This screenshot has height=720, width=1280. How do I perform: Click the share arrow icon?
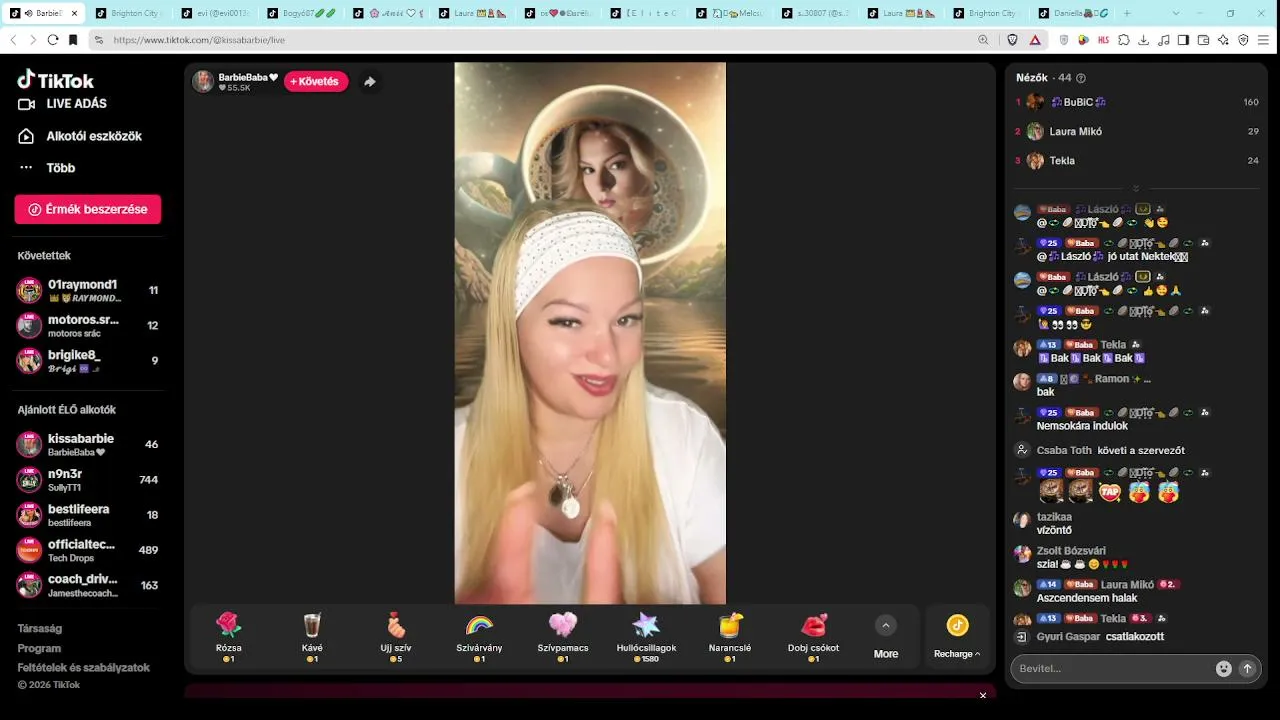[369, 82]
